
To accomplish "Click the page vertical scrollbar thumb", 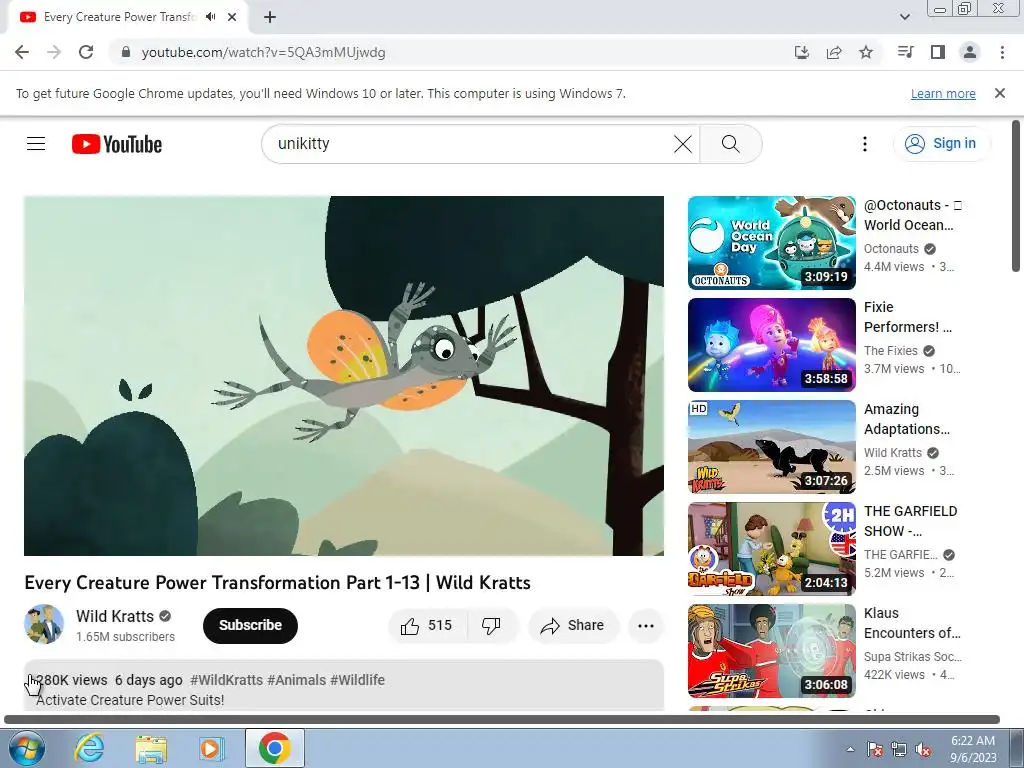I will point(1016,196).
